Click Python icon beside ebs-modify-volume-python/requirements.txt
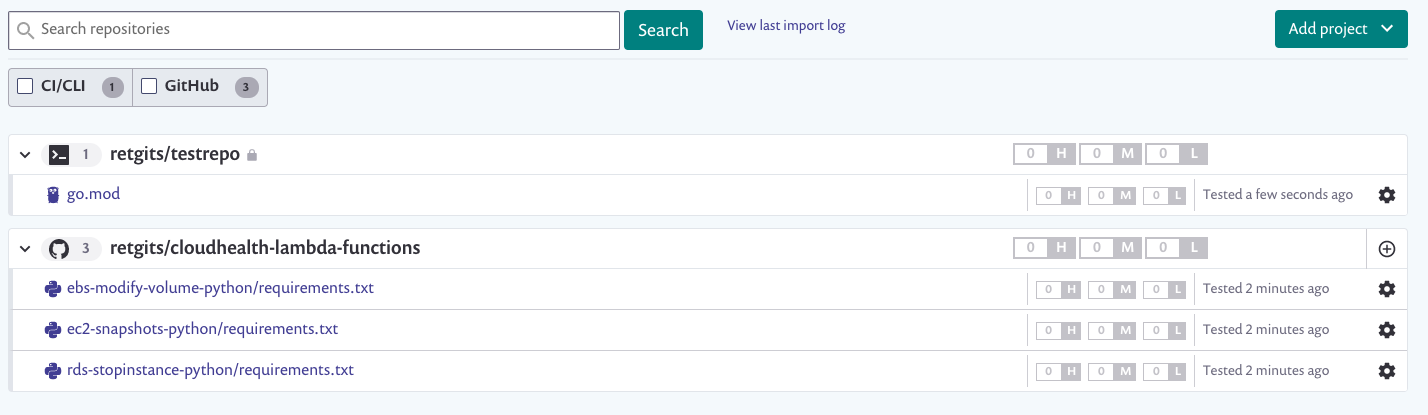 (53, 288)
